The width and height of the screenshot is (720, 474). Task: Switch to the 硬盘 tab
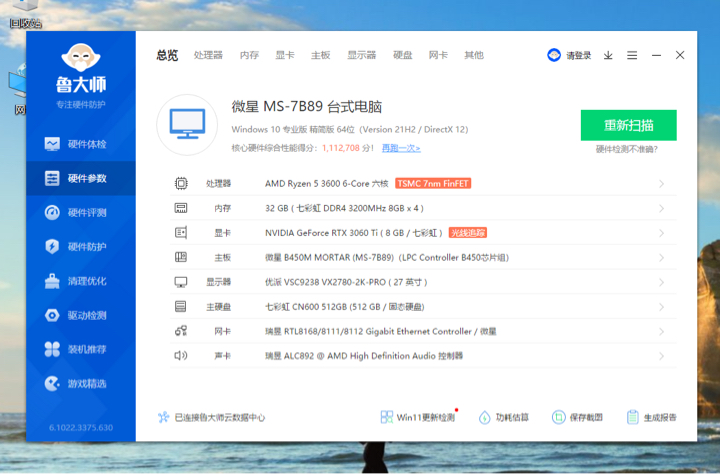pyautogui.click(x=403, y=55)
